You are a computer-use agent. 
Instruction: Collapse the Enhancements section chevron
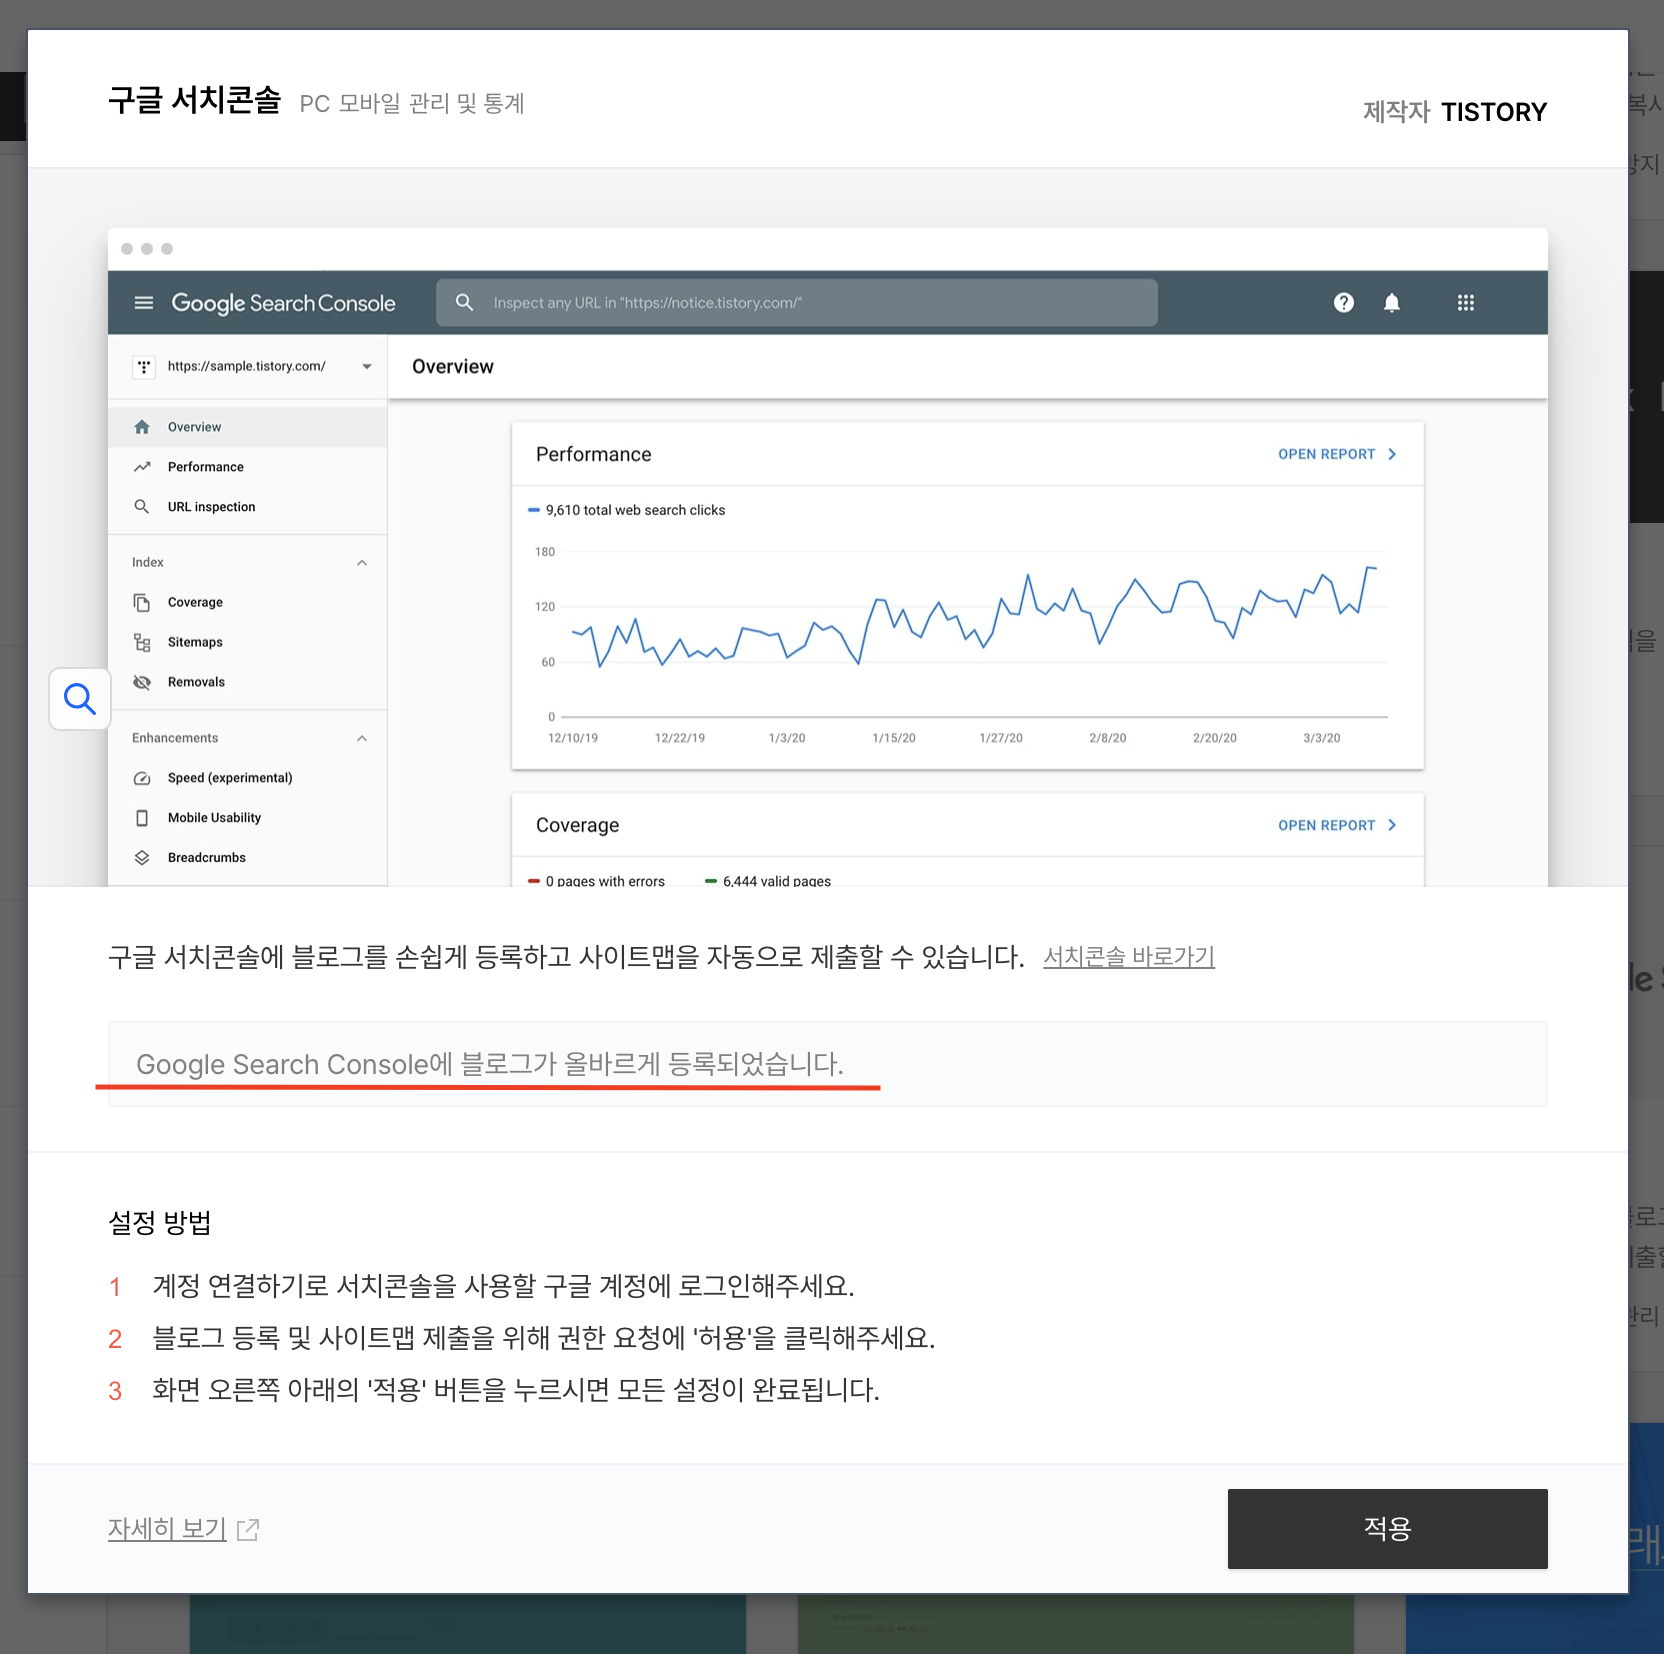(x=362, y=738)
